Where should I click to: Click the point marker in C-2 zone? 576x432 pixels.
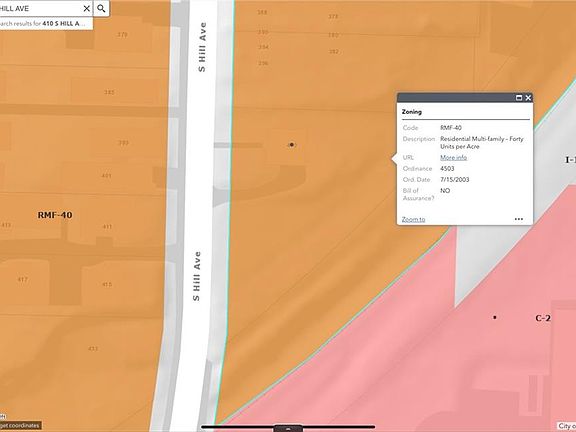495,317
